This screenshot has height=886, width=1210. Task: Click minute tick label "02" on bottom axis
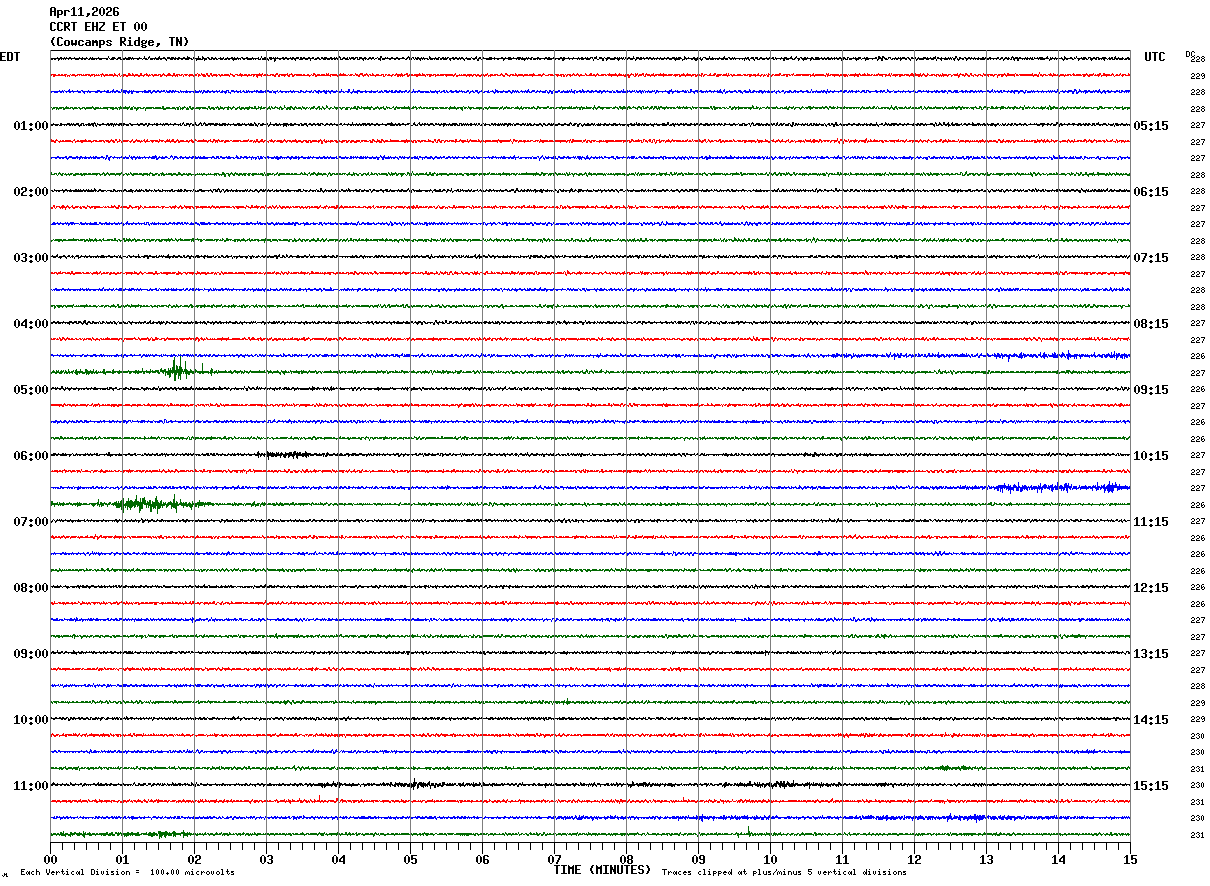coord(194,859)
